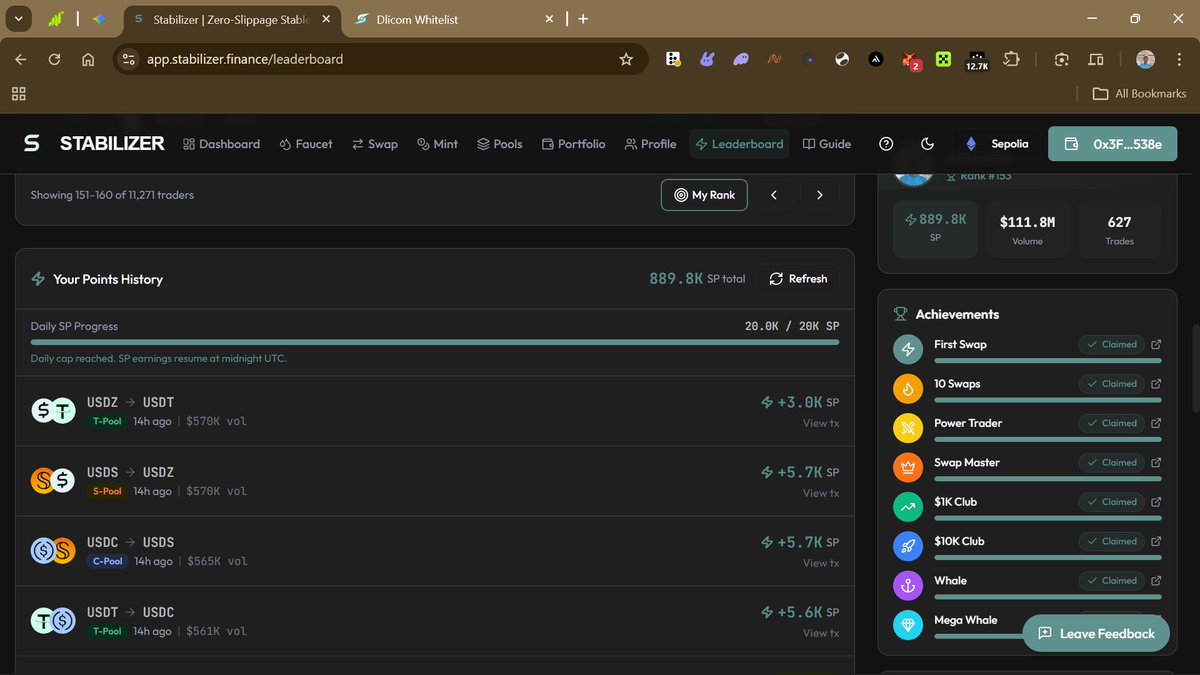Image resolution: width=1200 pixels, height=675 pixels.
Task: Click the Mega Whale diamond icon
Action: coord(908,625)
